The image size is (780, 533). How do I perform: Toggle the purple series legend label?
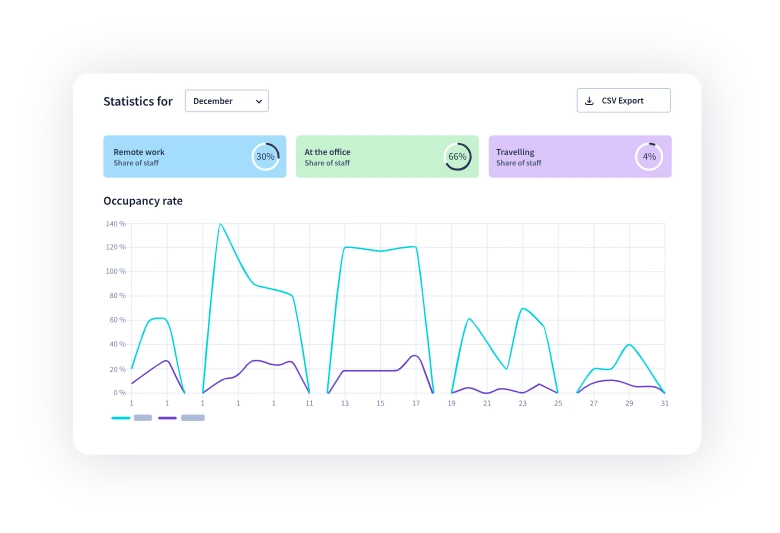(x=193, y=418)
